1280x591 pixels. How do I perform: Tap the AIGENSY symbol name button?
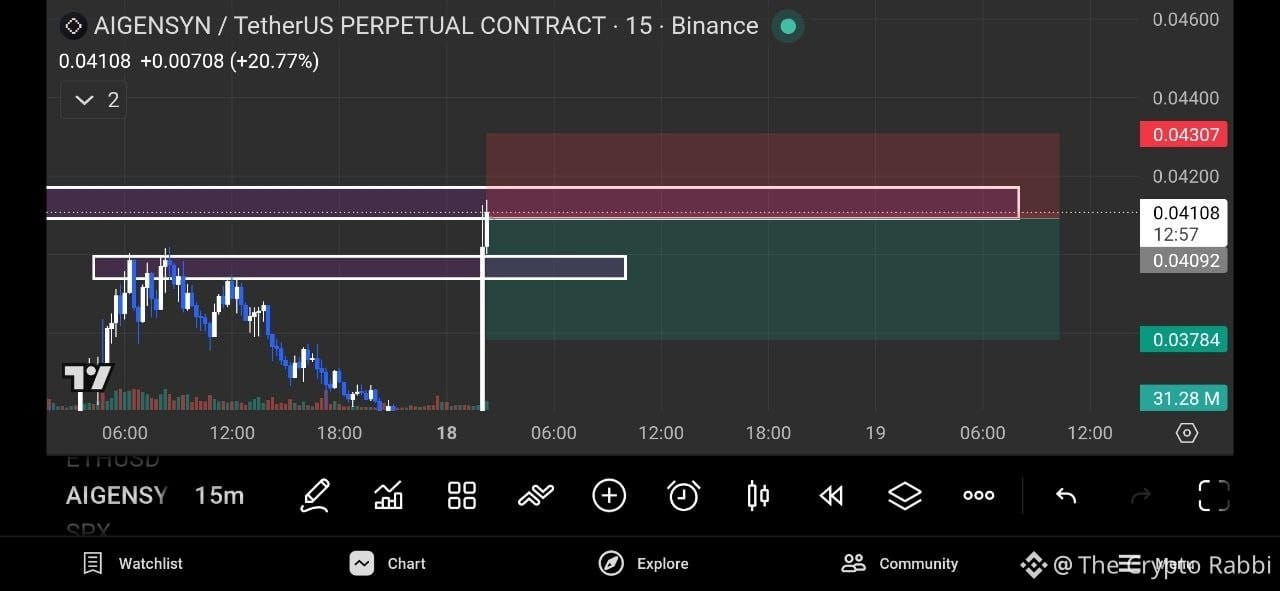coord(116,495)
